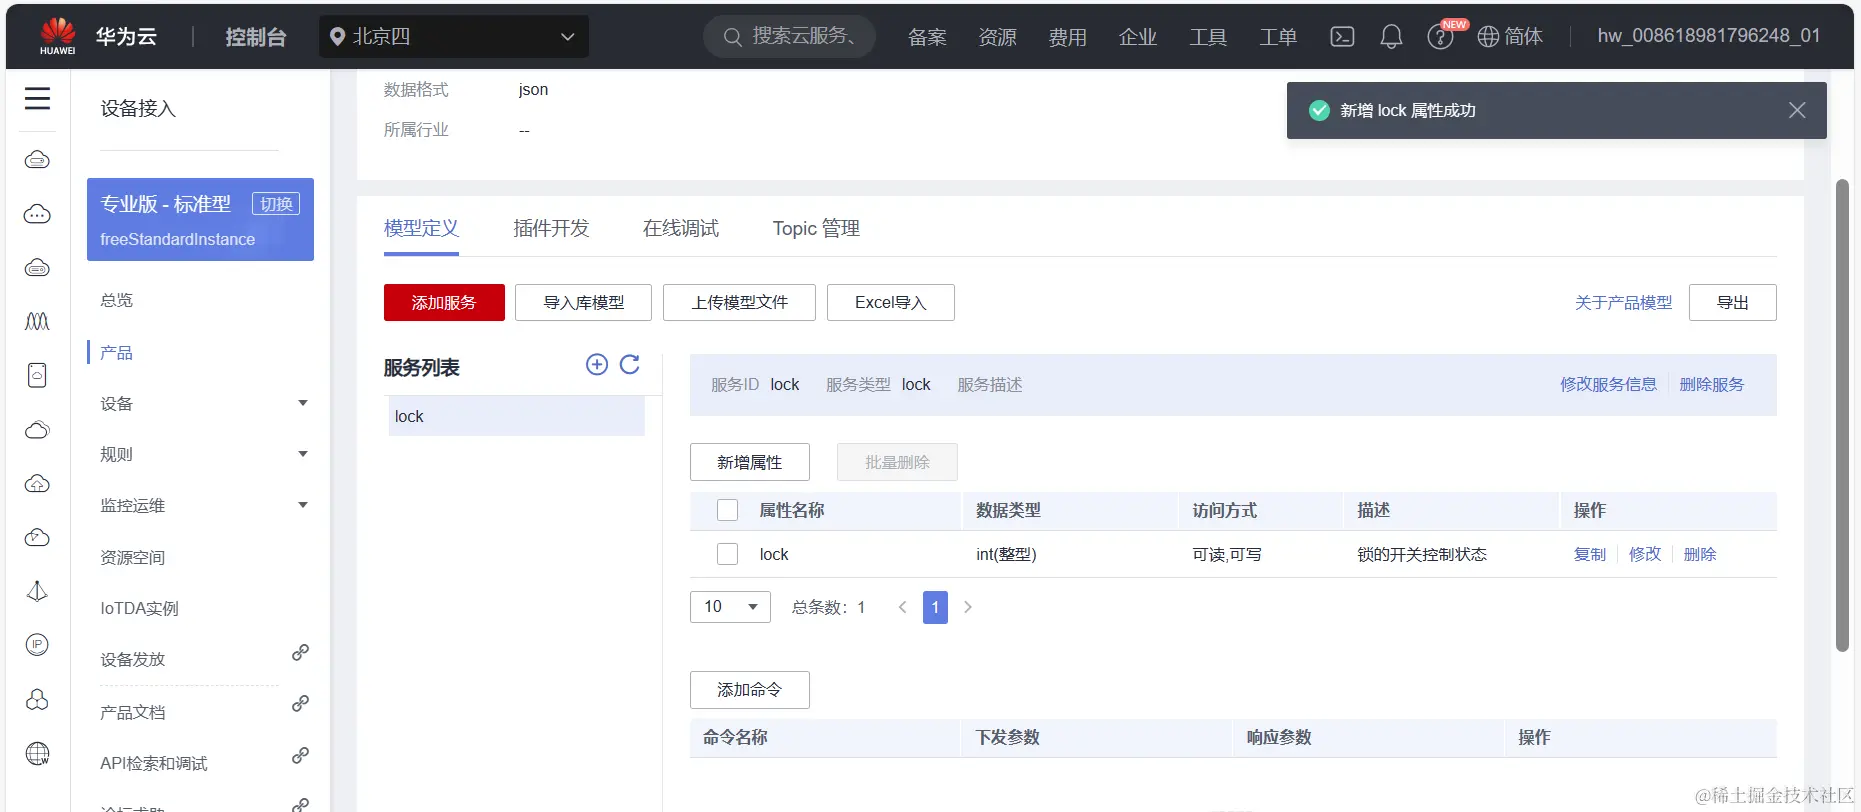Viewport: 1861px width, 812px height.
Task: Click the vertical page scrollbar
Action: click(1842, 415)
